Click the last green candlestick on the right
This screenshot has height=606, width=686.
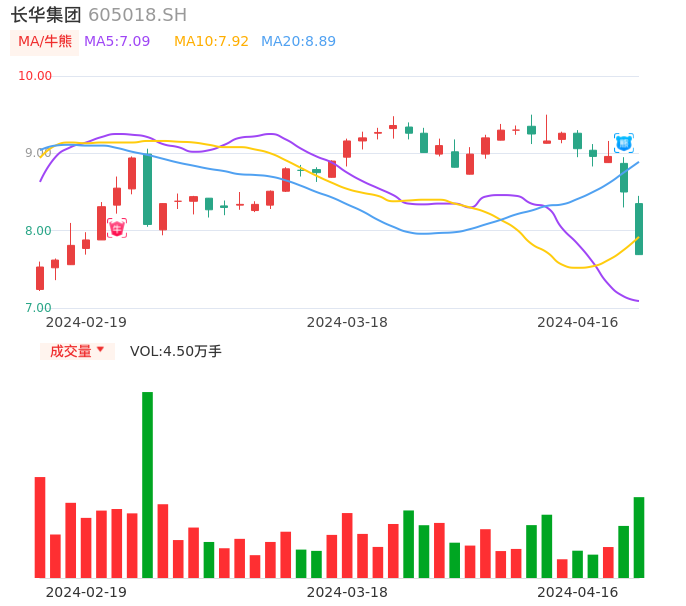coord(639,229)
